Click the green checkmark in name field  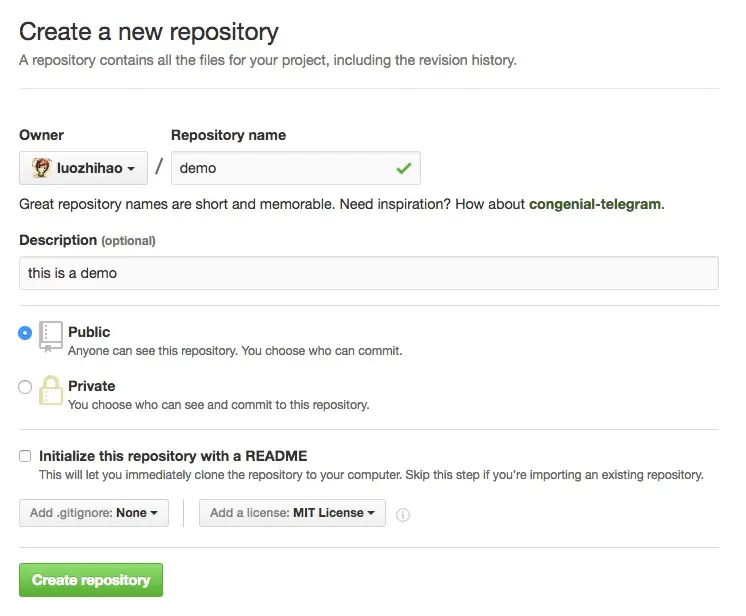pyautogui.click(x=403, y=168)
